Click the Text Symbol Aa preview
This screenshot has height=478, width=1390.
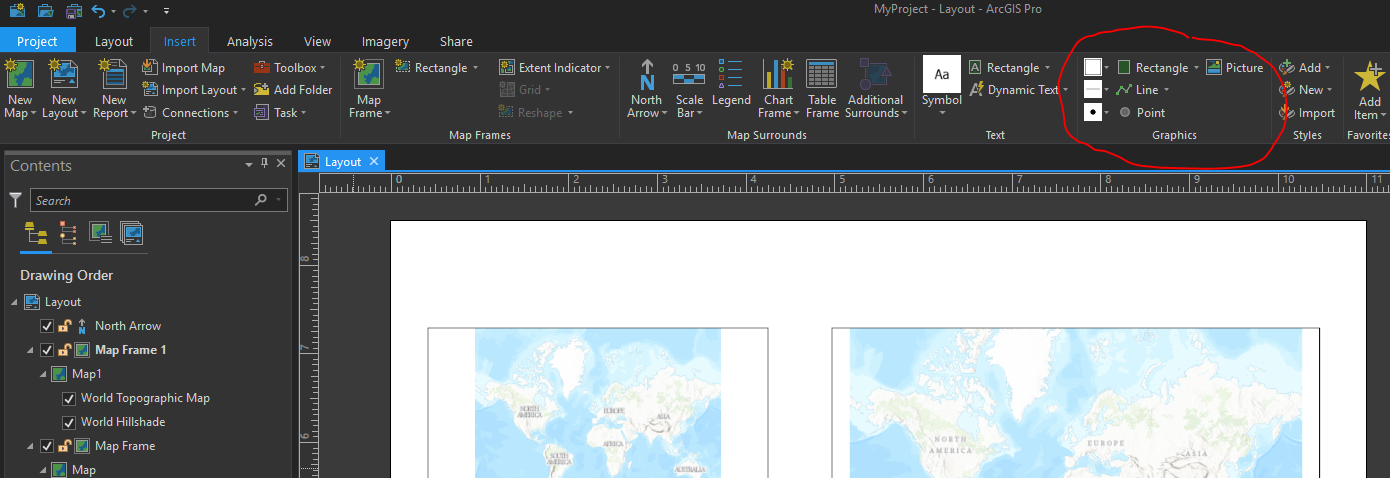coord(942,73)
